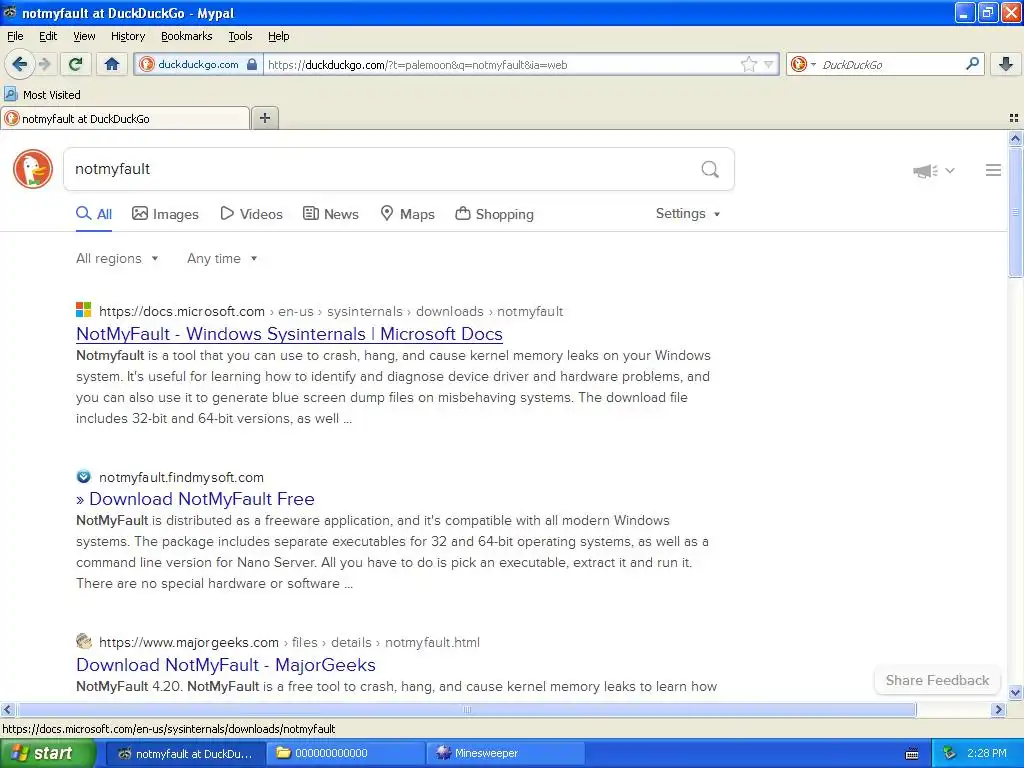Open the Edit menu
1024x768 pixels.
tap(48, 36)
